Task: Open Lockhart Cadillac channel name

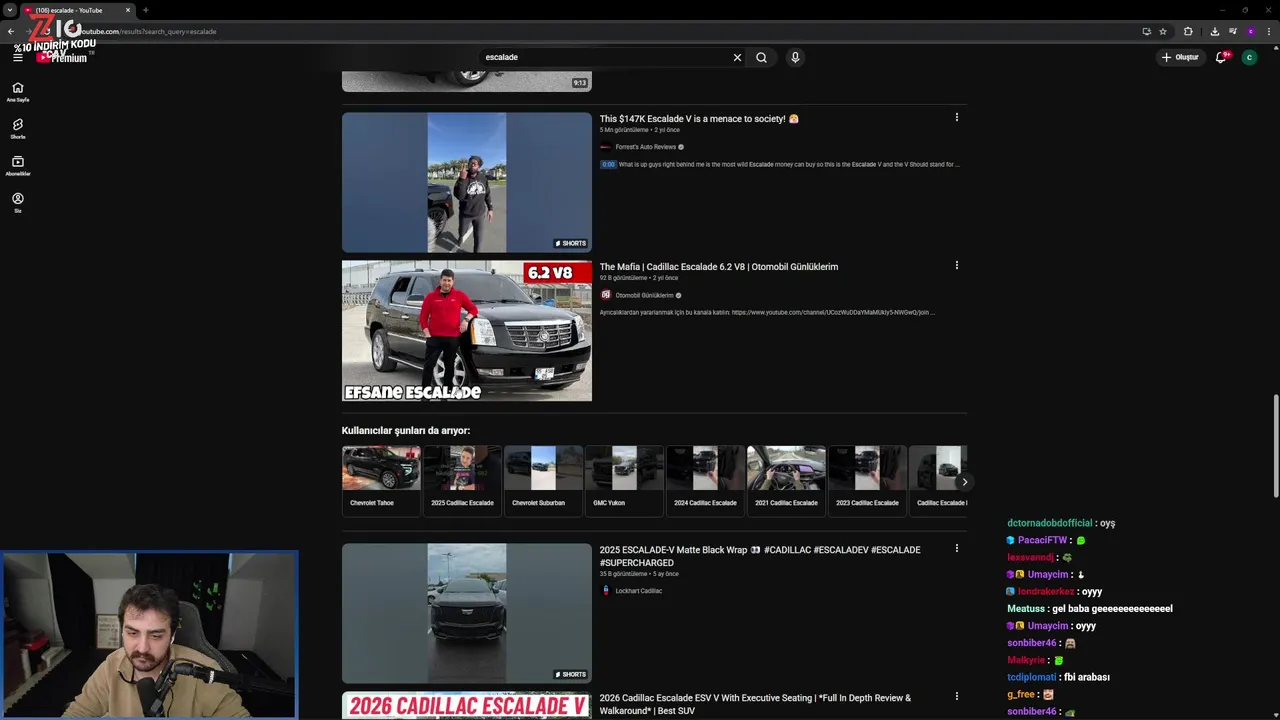Action: tap(638, 591)
